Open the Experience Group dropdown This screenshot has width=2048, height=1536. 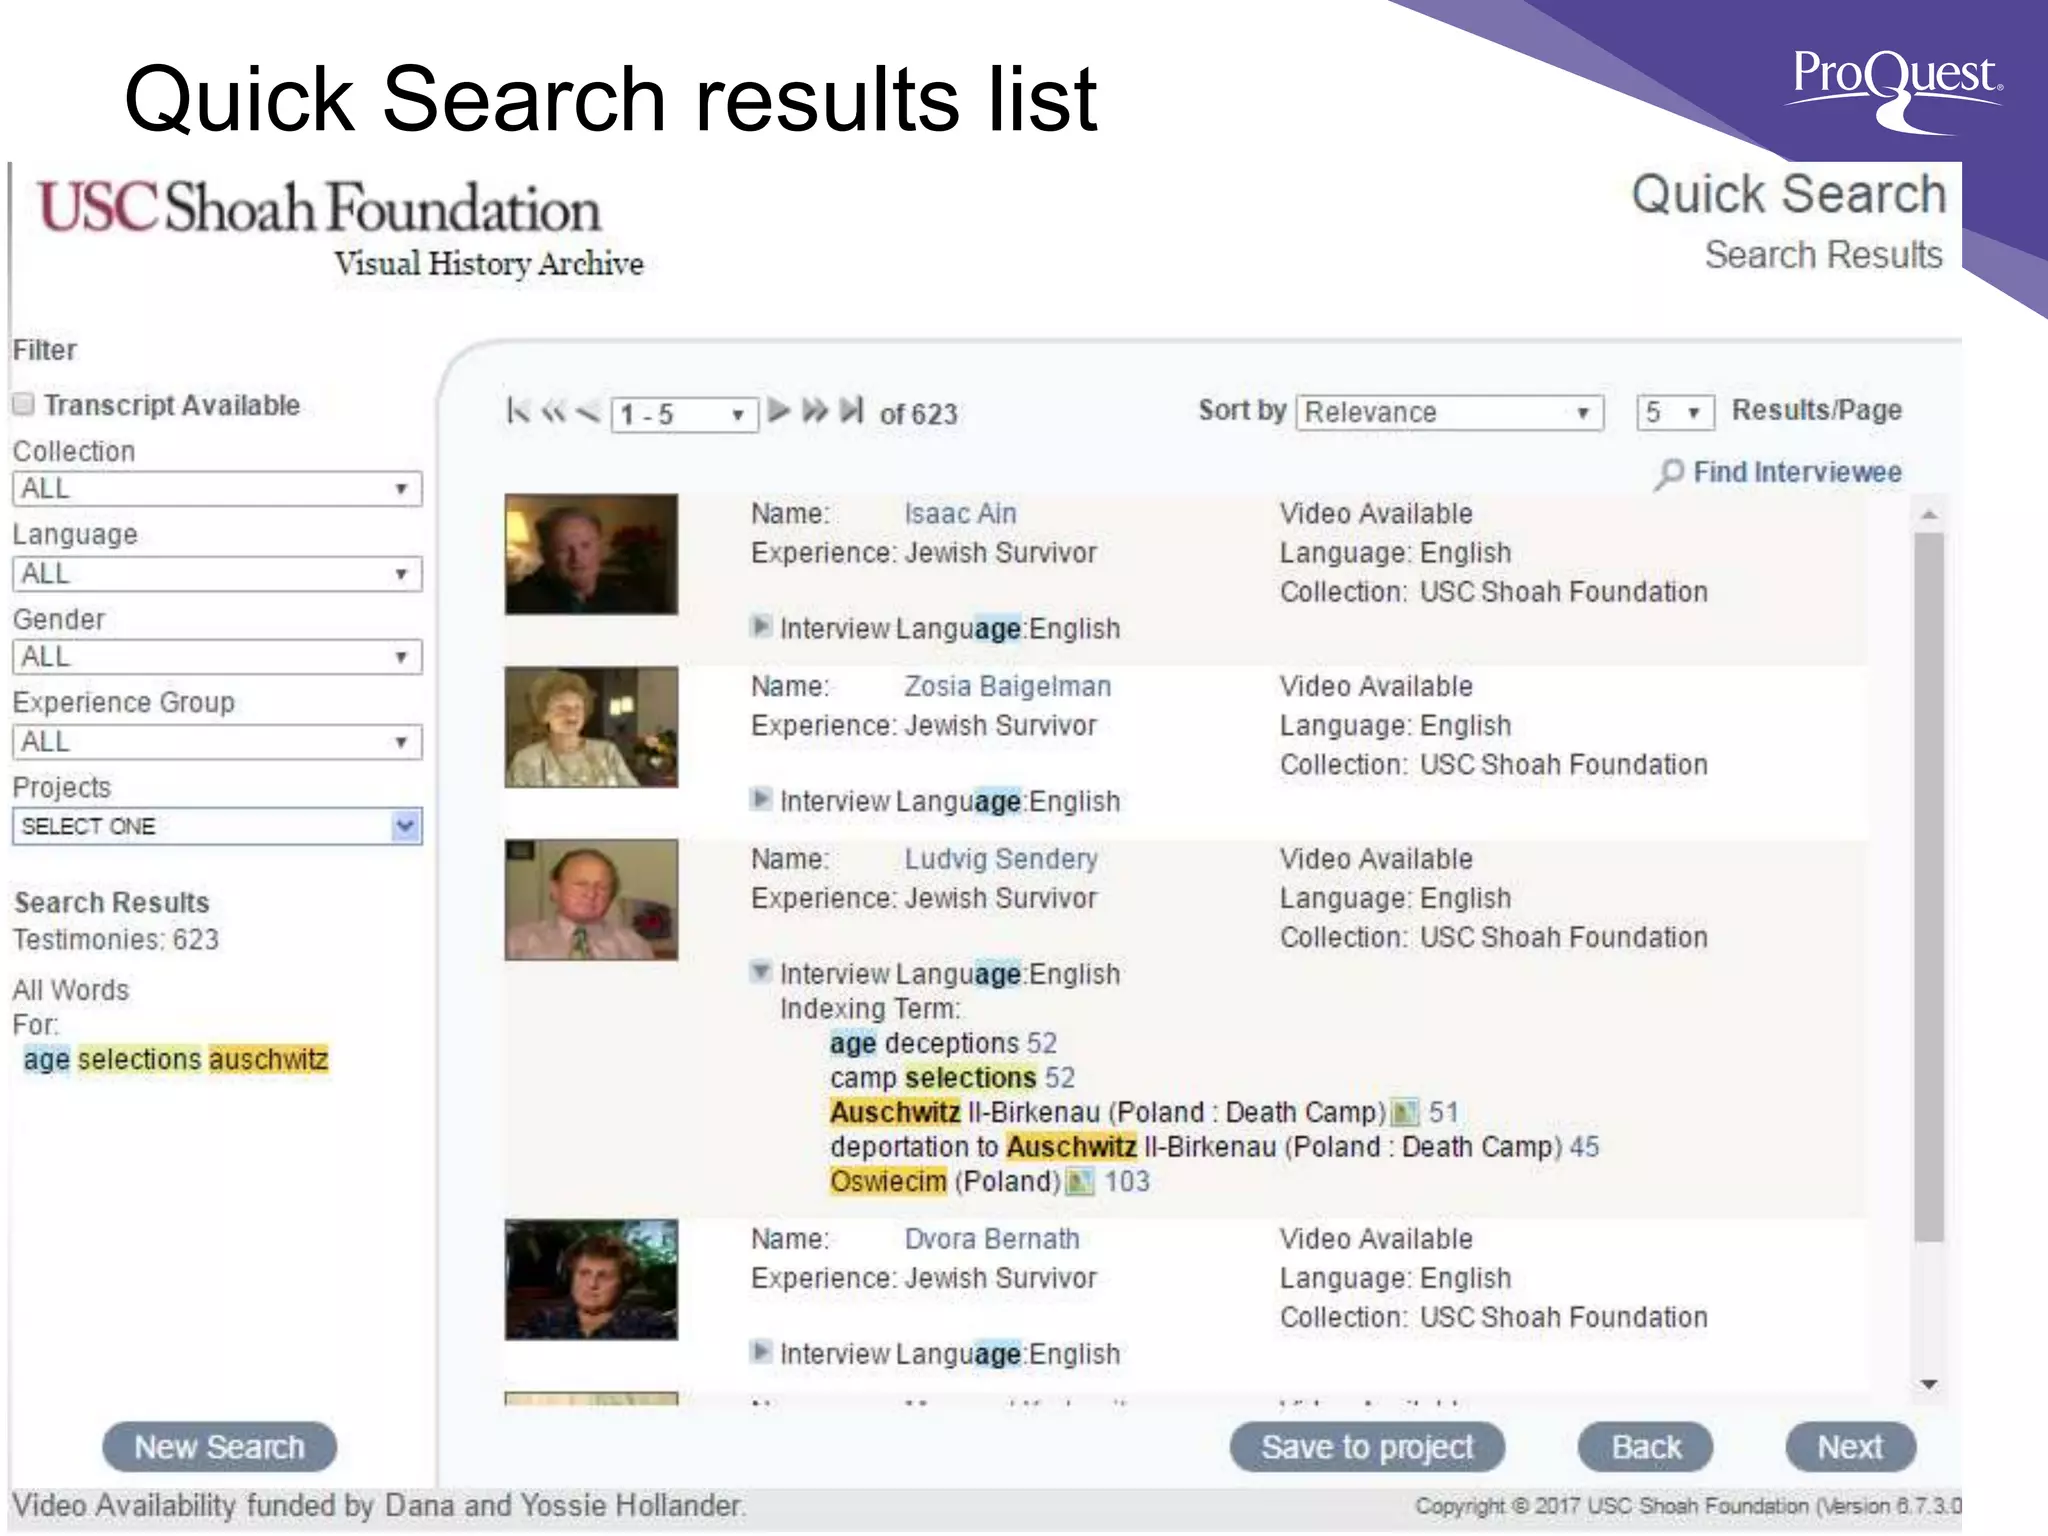pos(217,742)
